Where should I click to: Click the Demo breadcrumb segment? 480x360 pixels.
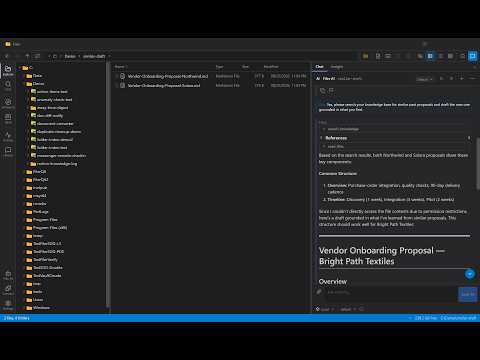pos(70,56)
